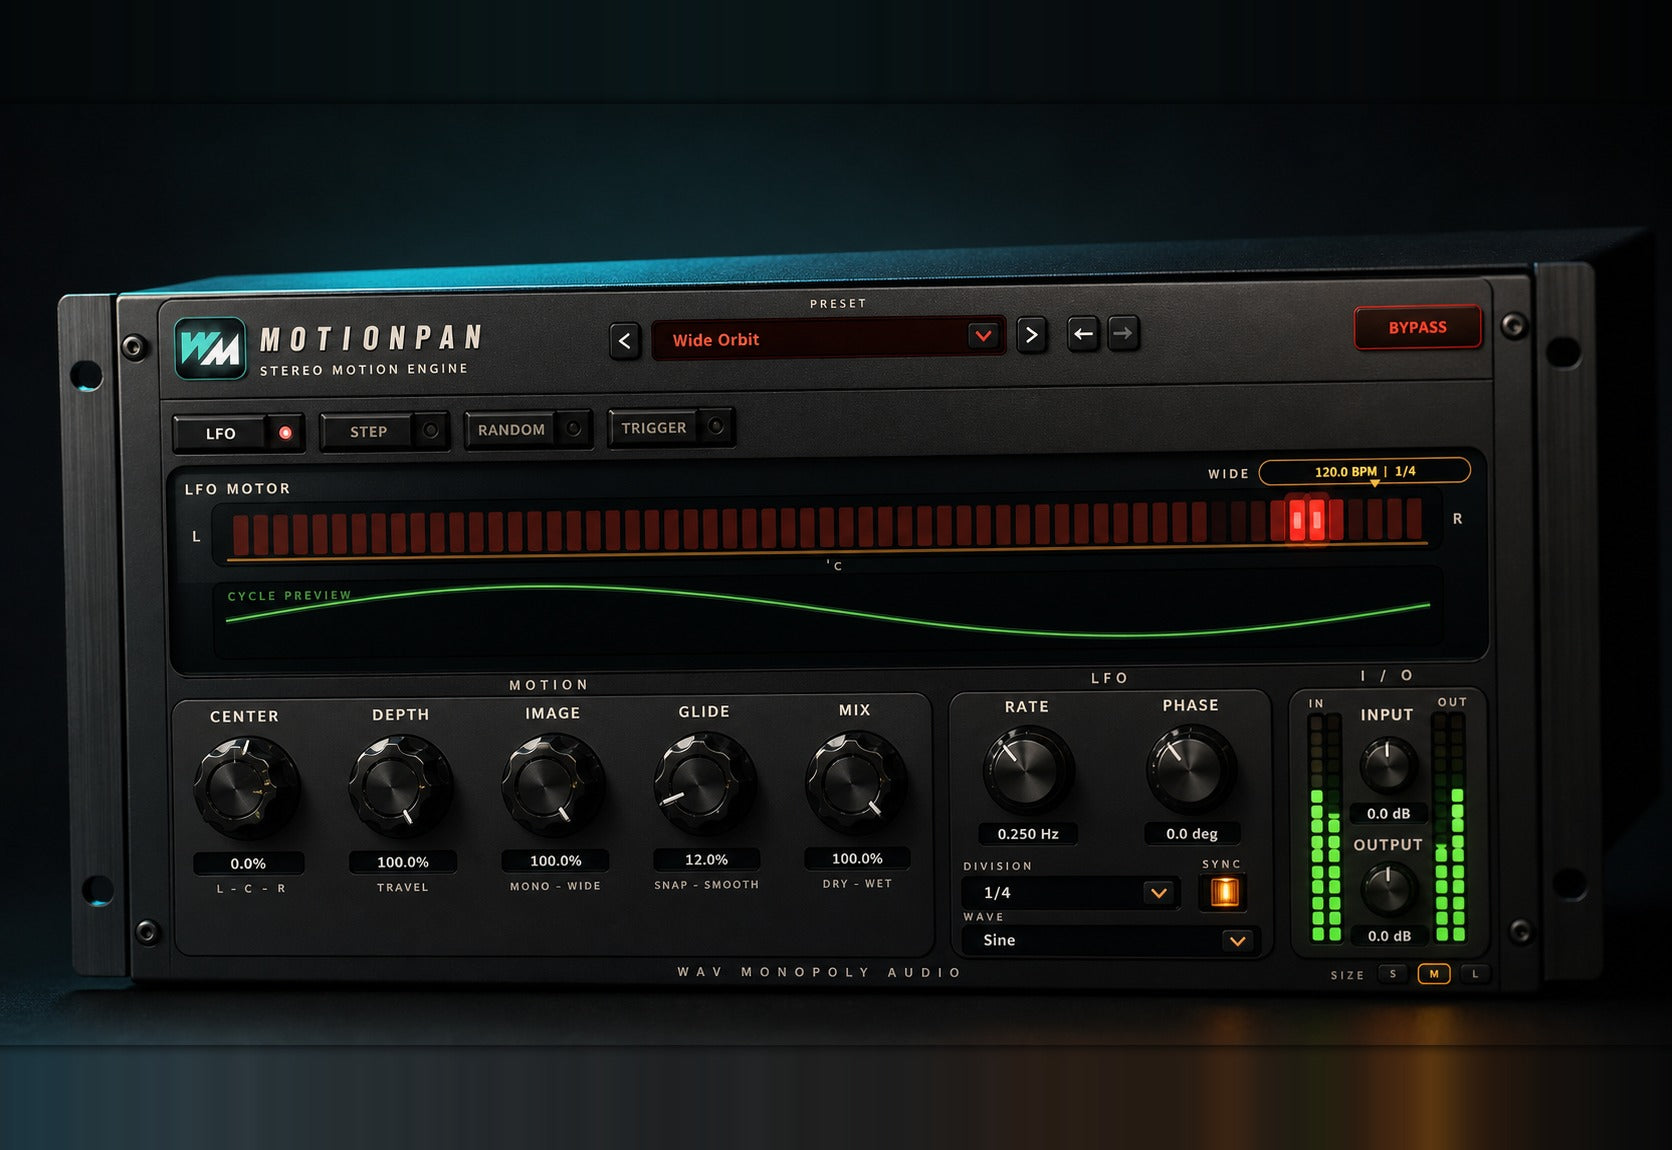Click the Glide 12.0% value field
The image size is (1672, 1150).
(x=706, y=859)
